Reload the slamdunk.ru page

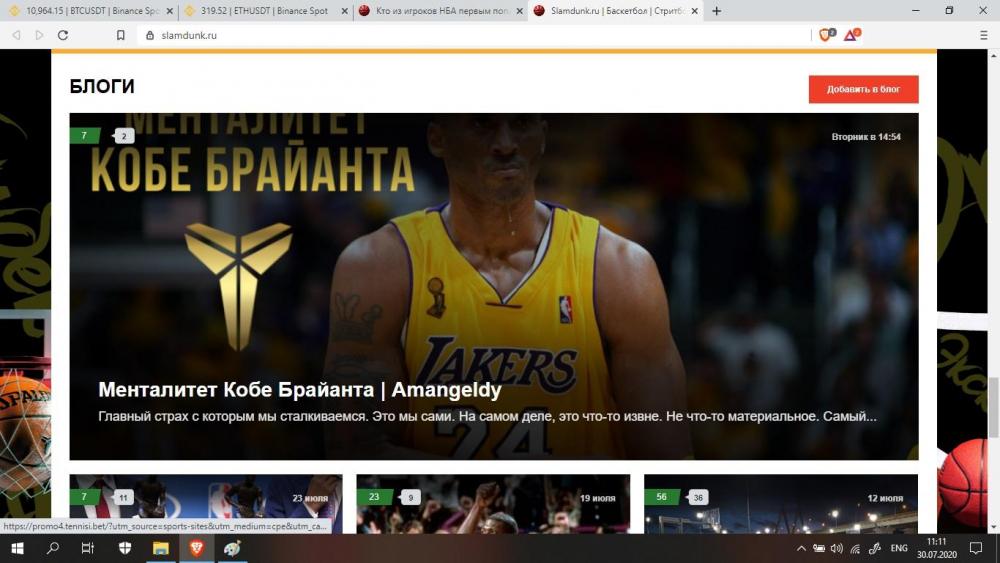[x=63, y=35]
